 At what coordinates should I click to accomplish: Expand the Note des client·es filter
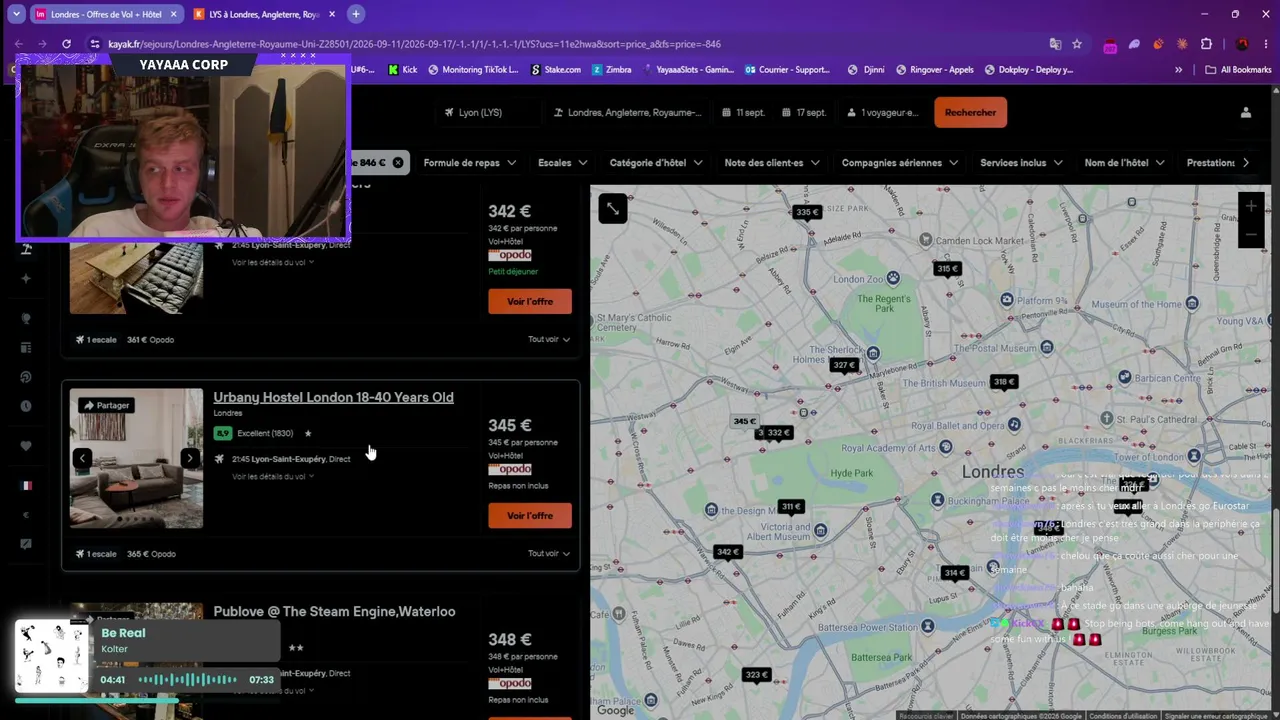coord(772,163)
